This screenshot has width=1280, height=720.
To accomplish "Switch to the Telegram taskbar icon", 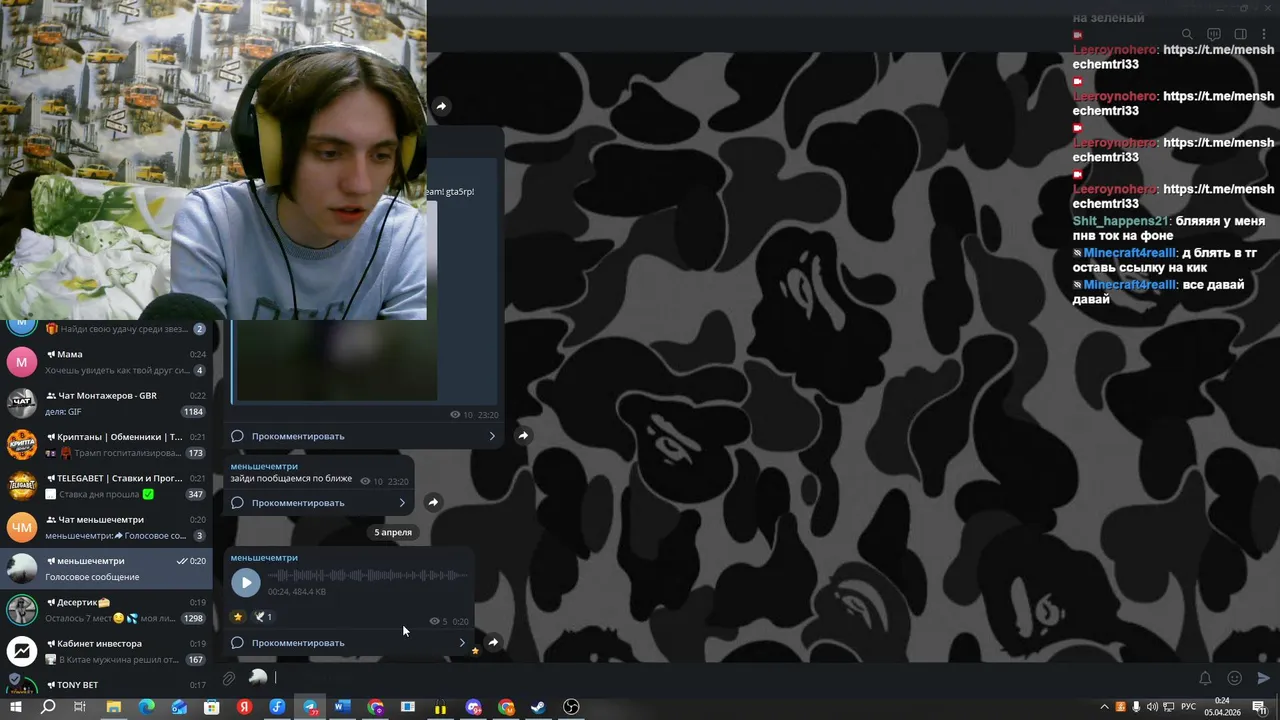I will point(310,707).
